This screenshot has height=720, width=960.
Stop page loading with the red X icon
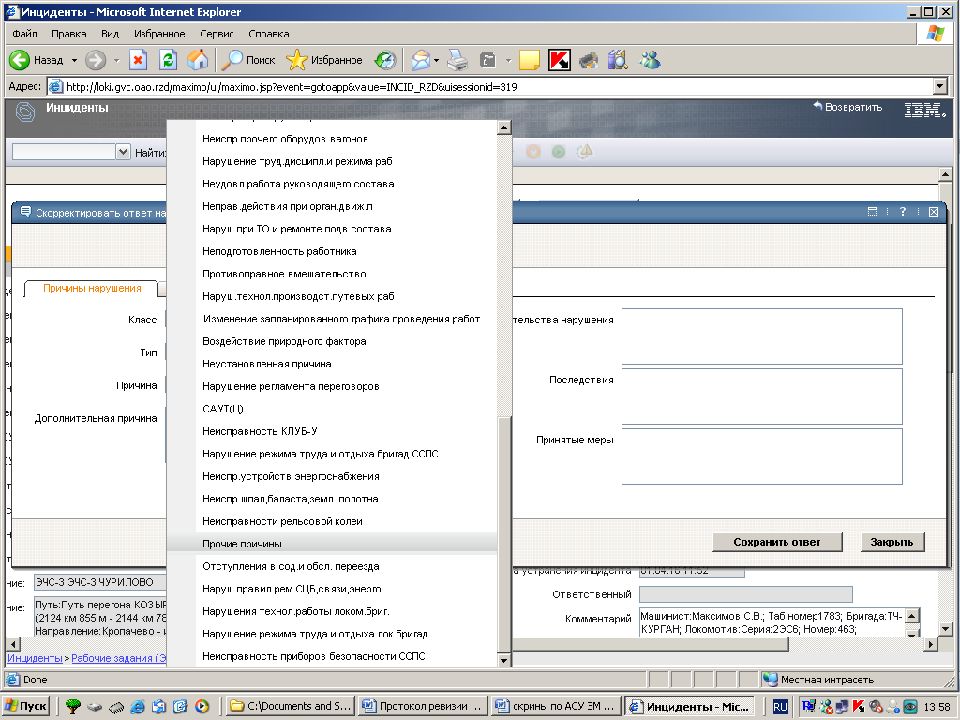tap(138, 60)
